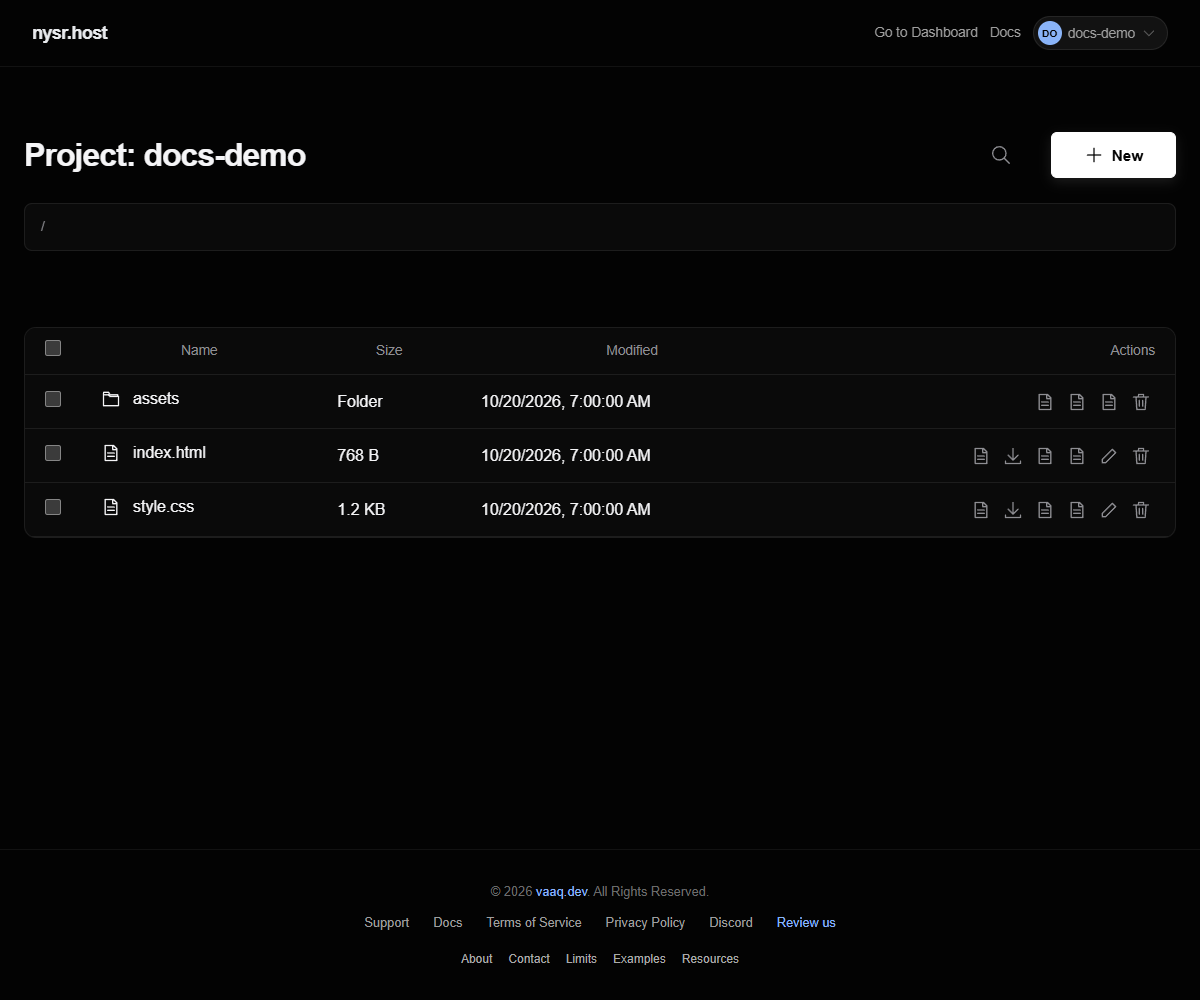1200x1000 pixels.
Task: Delete the assets folder with trash icon
Action: pos(1141,402)
